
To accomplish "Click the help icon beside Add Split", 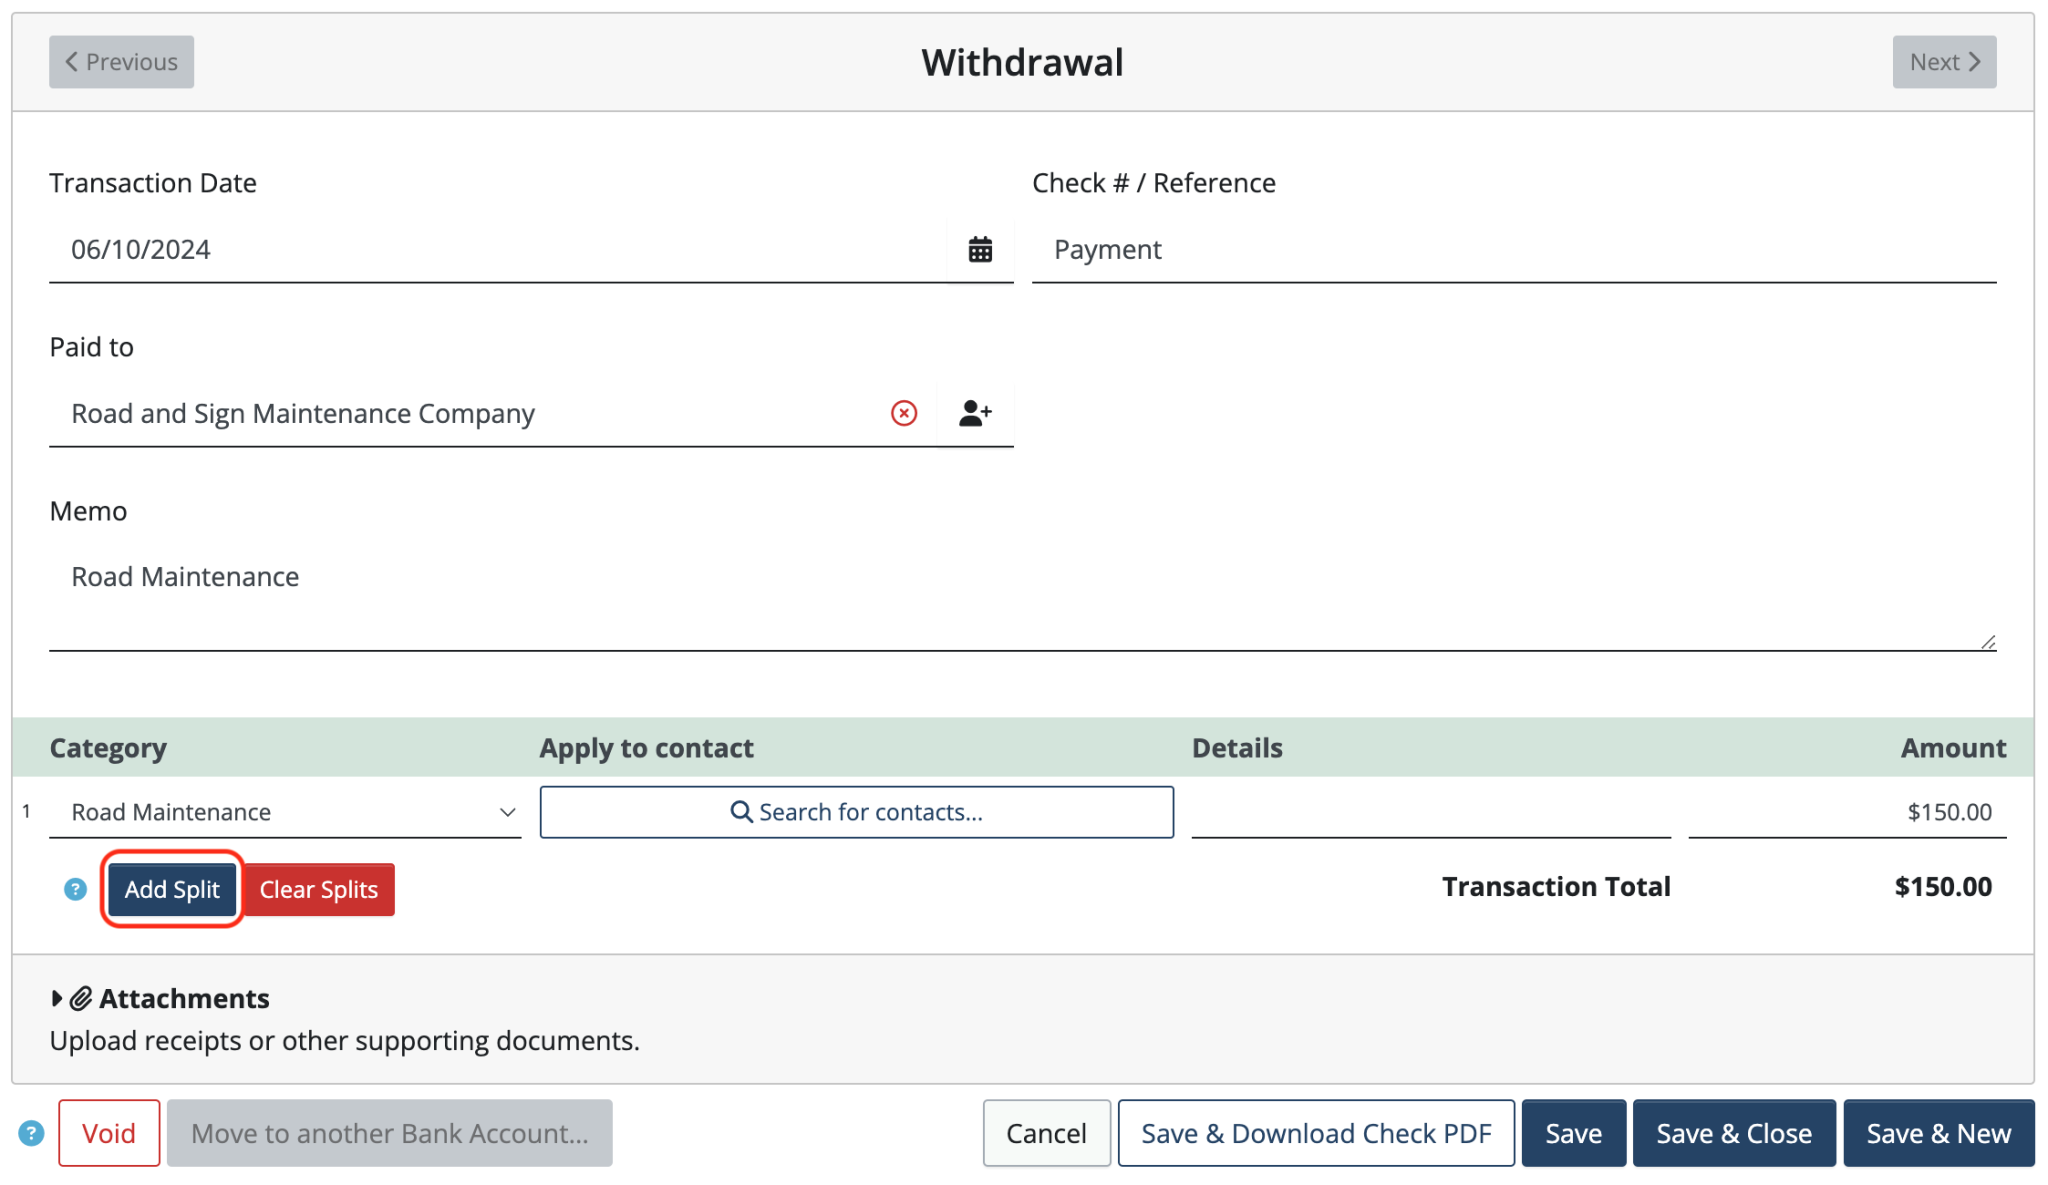I will [75, 889].
